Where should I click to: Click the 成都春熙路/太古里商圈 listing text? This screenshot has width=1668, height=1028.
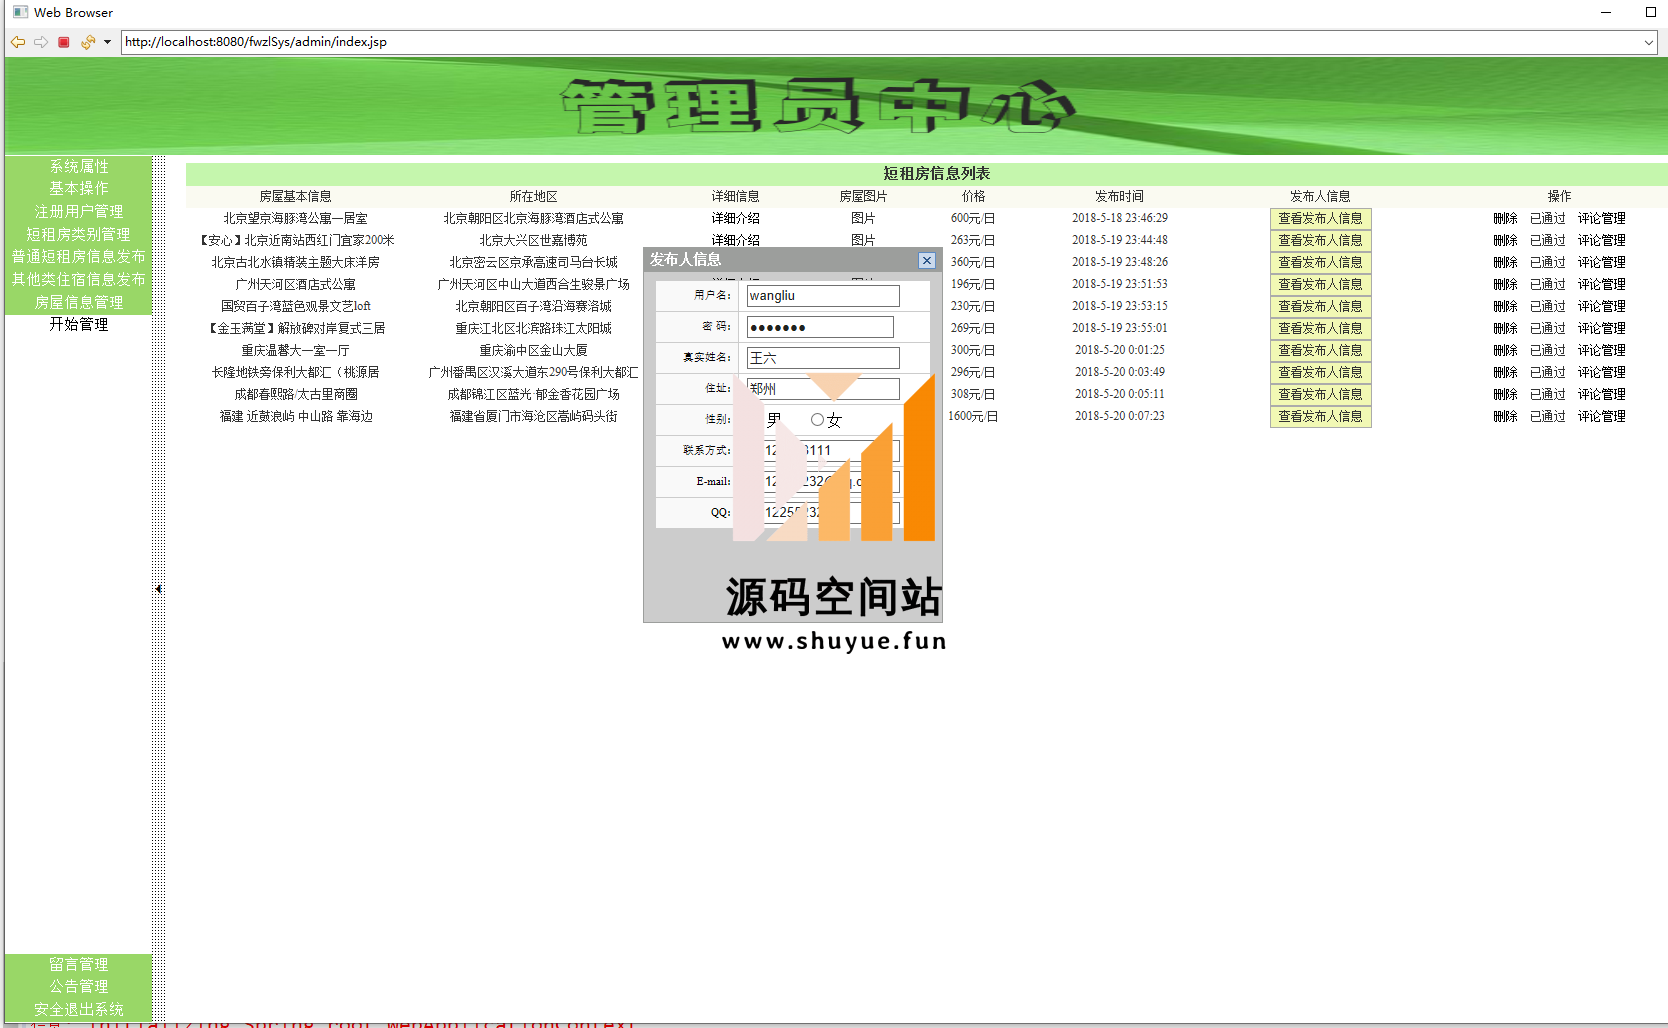point(295,394)
